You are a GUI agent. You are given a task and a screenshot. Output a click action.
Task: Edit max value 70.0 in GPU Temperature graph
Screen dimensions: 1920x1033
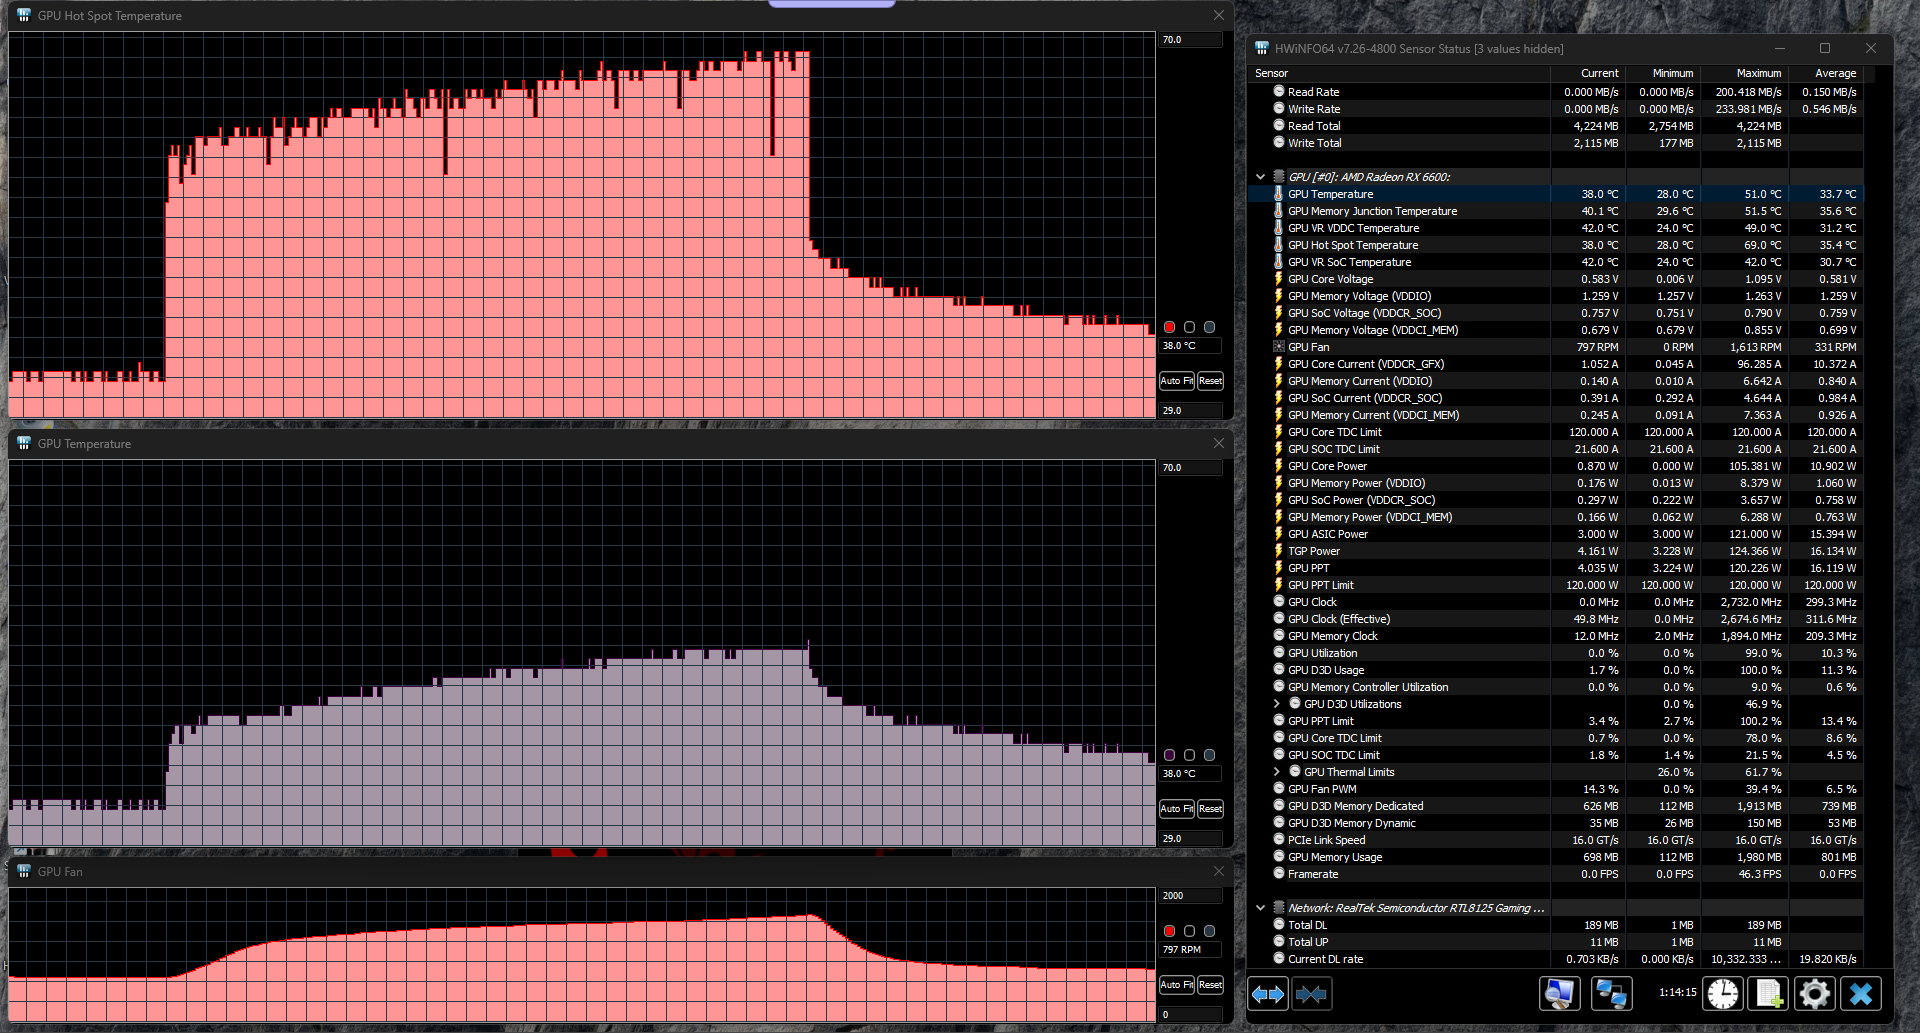(x=1190, y=468)
